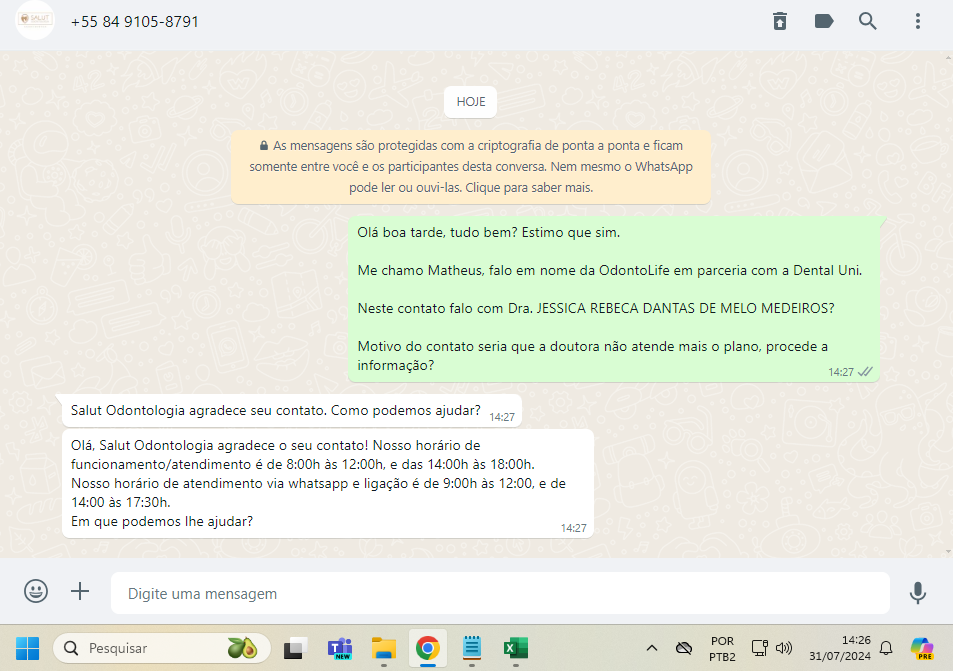Click the Pesquisar taskbar search box
Image resolution: width=953 pixels, height=671 pixels.
pyautogui.click(x=162, y=649)
